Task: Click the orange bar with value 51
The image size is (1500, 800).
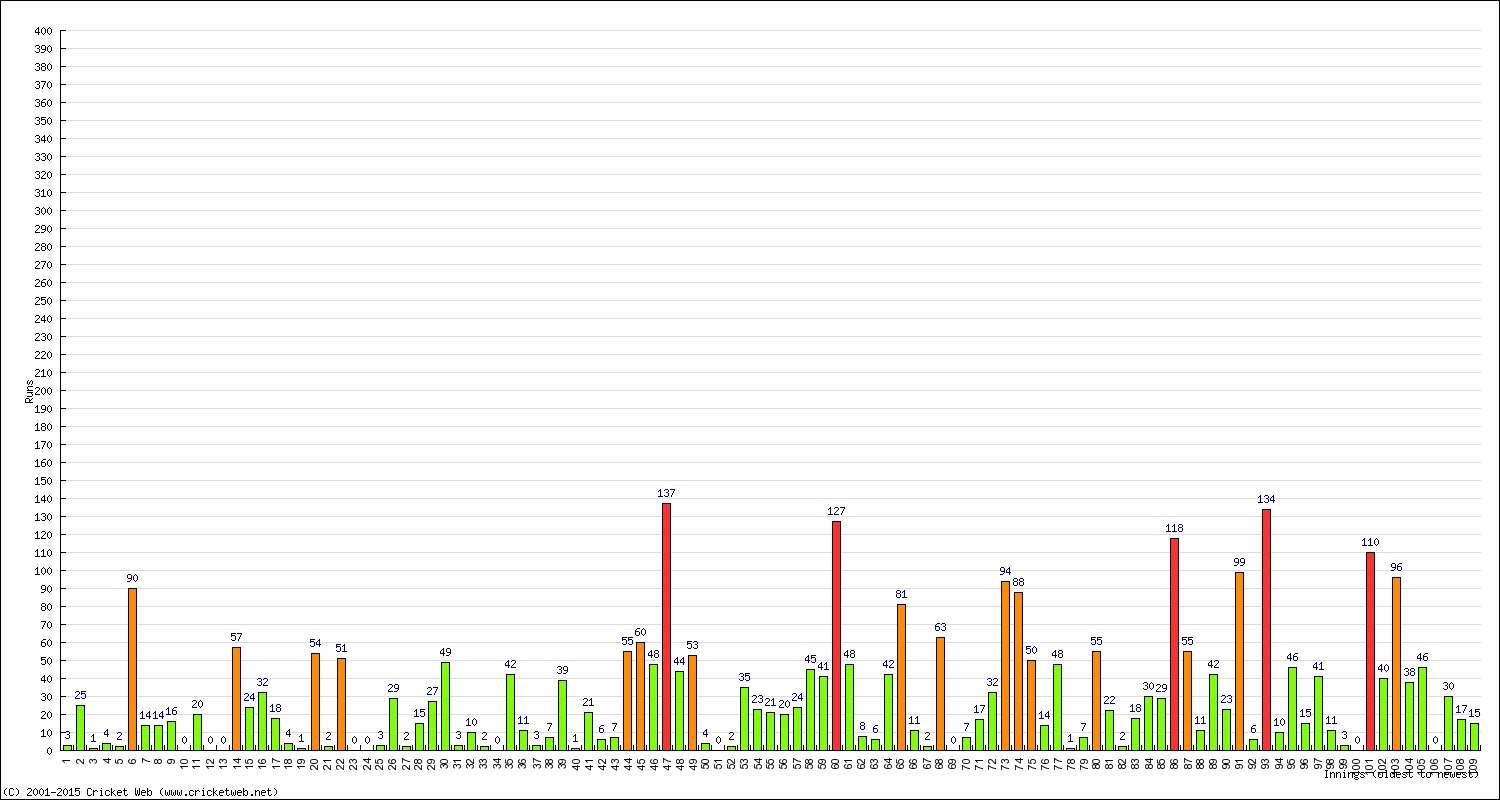Action: (x=341, y=704)
